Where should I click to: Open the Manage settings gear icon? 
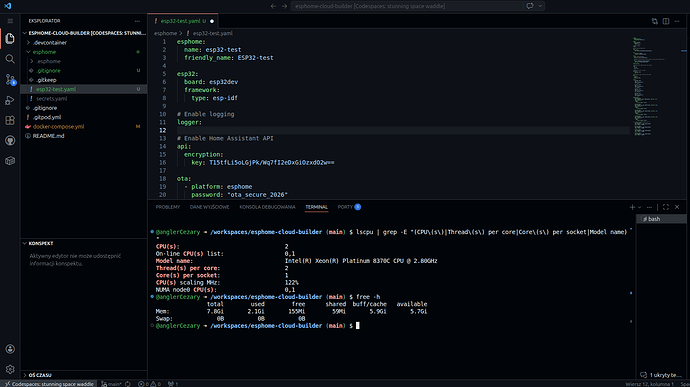[10, 369]
